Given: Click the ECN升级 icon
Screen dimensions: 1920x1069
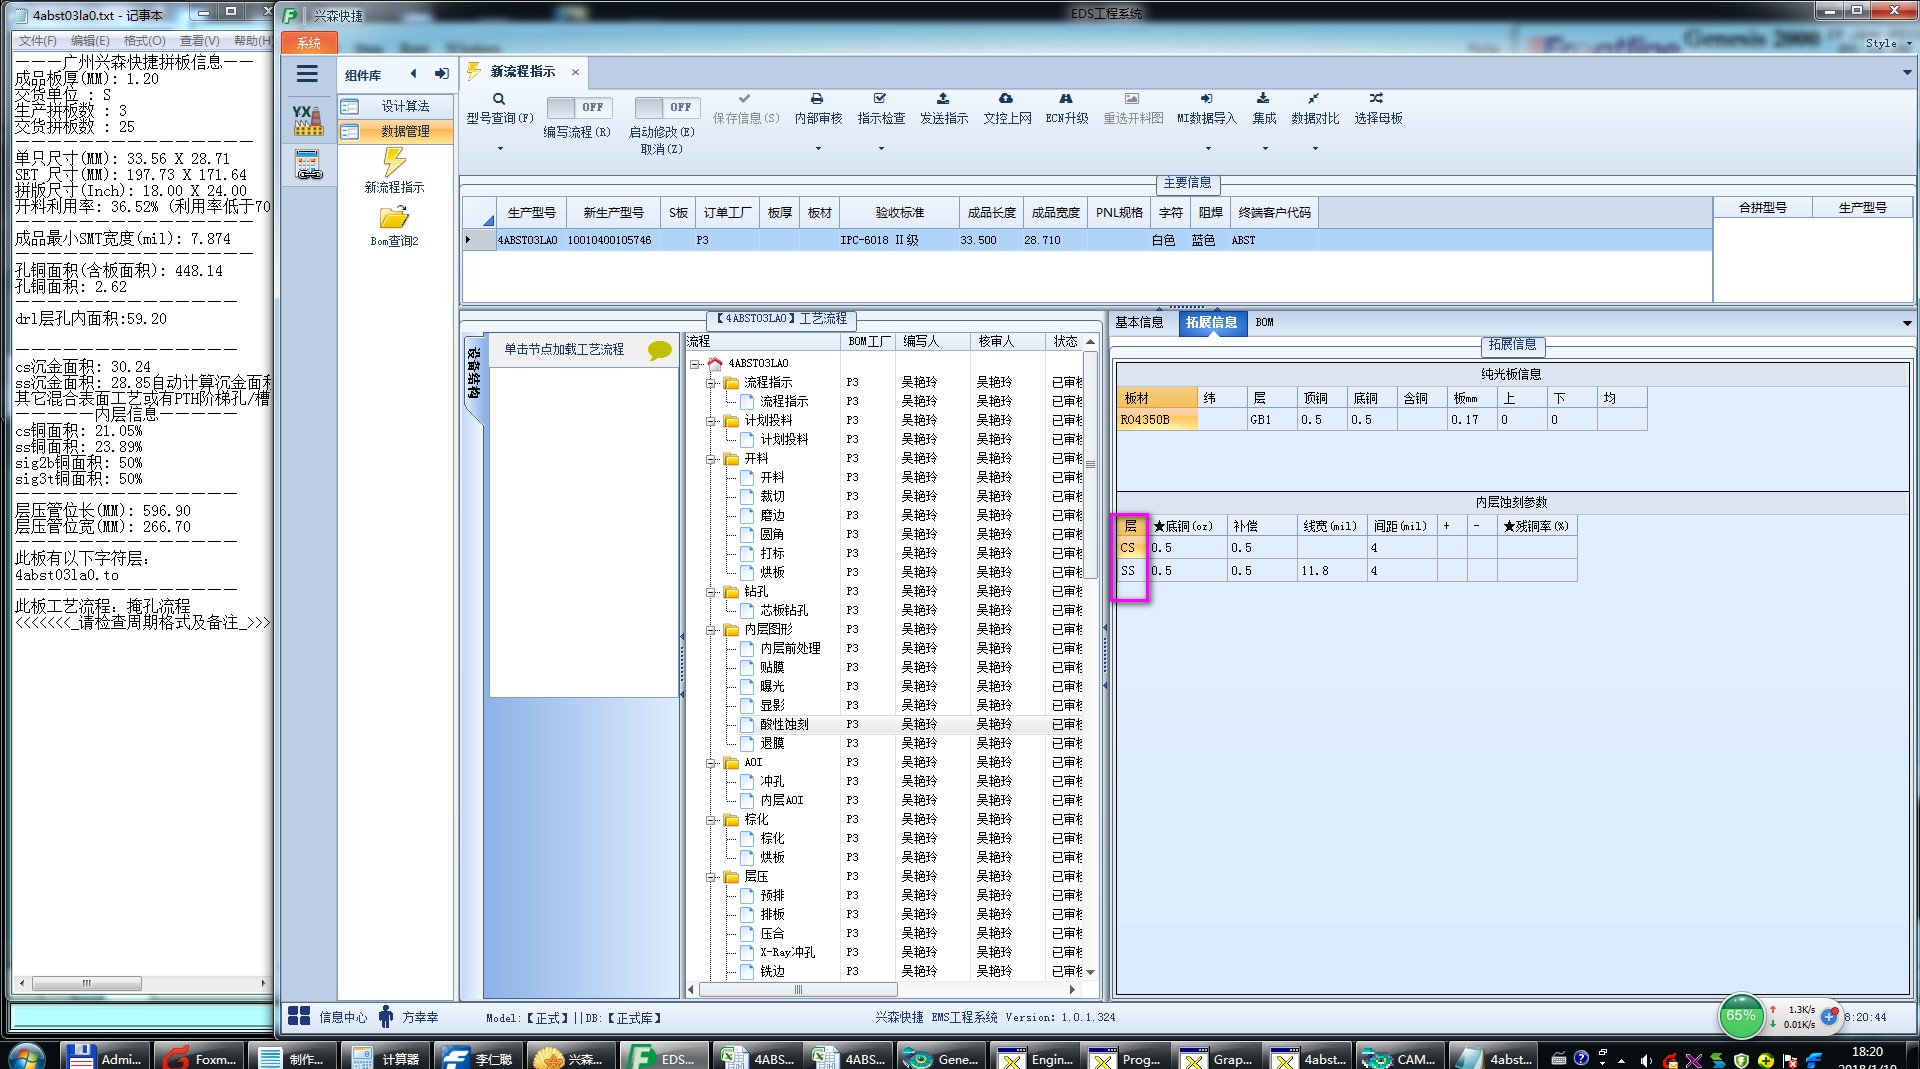Looking at the screenshot, I should click(x=1066, y=99).
